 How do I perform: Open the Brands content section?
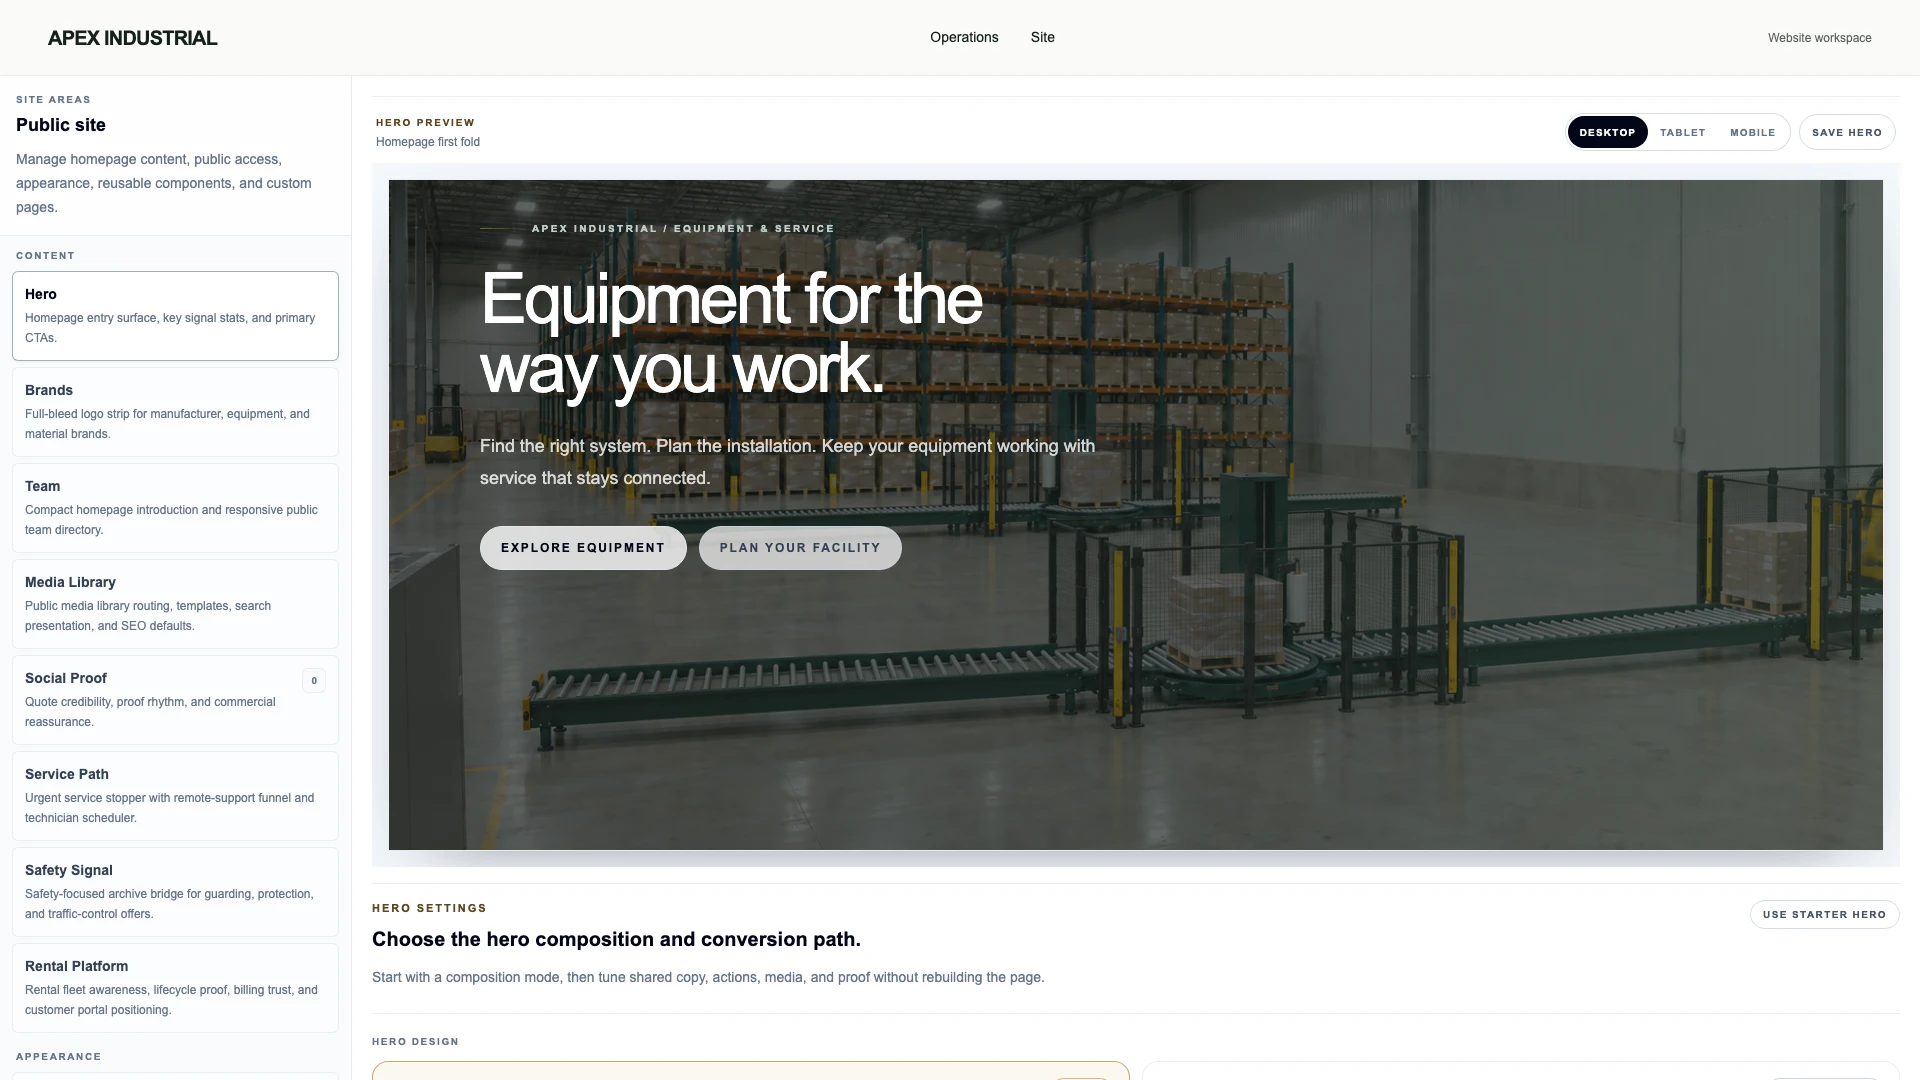pos(175,412)
